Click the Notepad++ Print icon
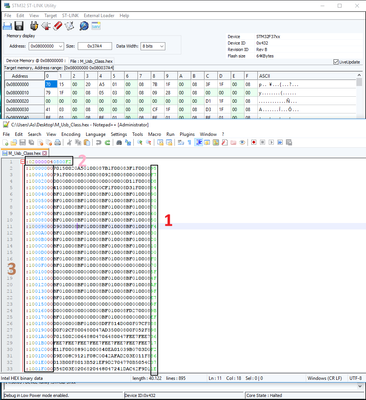The height and width of the screenshot is (400, 366). (57, 142)
